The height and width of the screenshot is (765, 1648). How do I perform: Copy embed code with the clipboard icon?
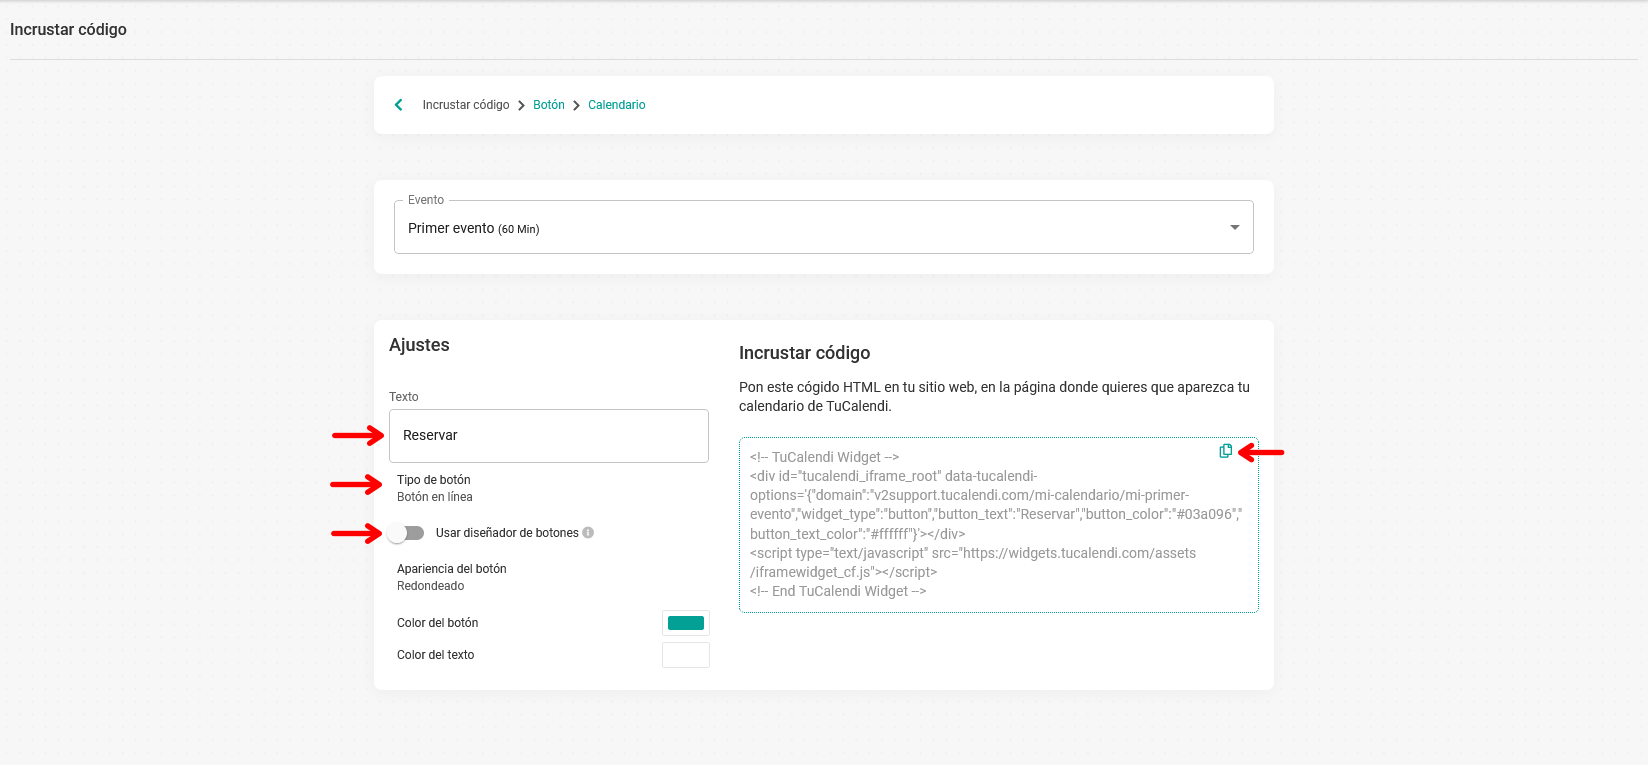(x=1225, y=451)
